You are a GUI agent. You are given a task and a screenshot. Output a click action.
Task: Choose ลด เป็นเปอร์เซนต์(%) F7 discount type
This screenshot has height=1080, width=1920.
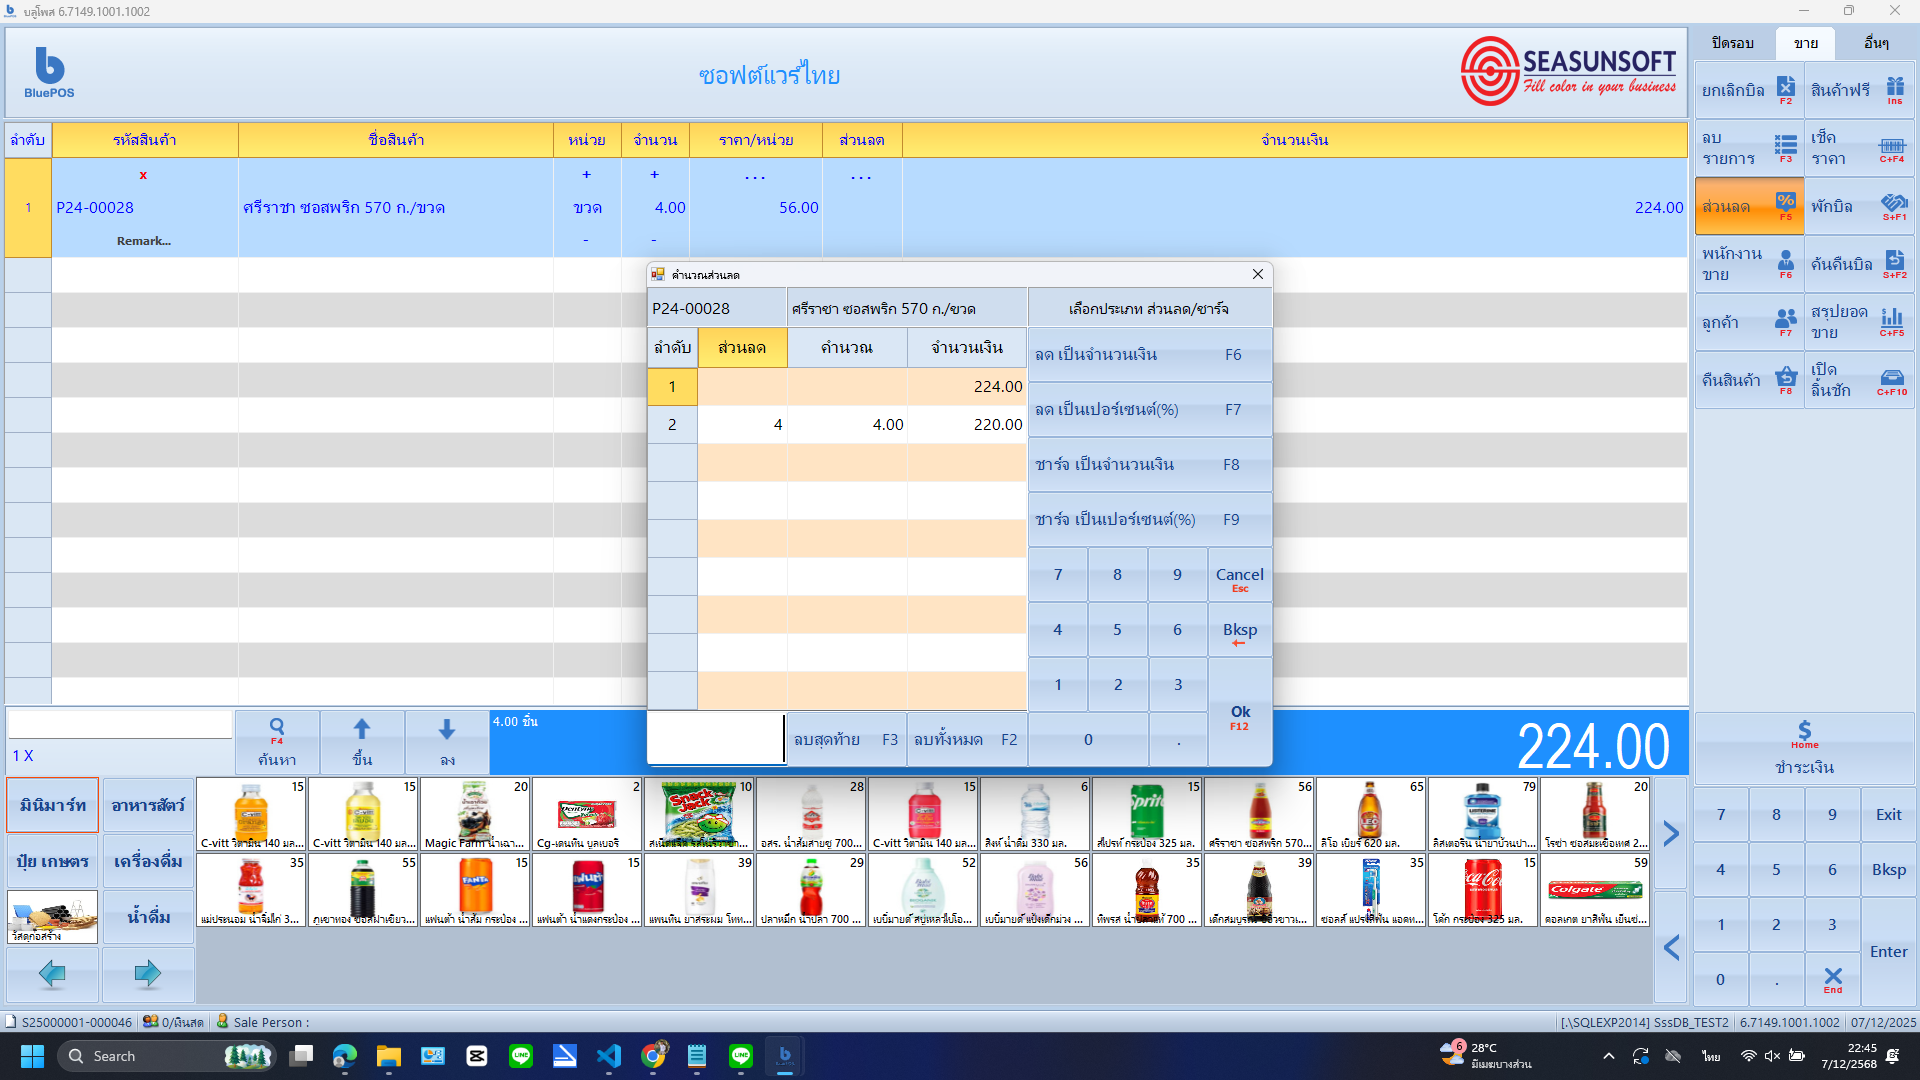[1150, 409]
